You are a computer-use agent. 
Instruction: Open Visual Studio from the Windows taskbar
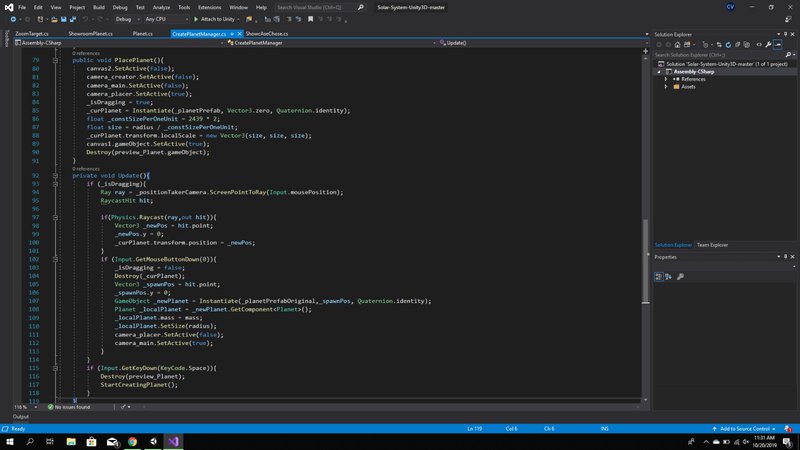(171, 440)
